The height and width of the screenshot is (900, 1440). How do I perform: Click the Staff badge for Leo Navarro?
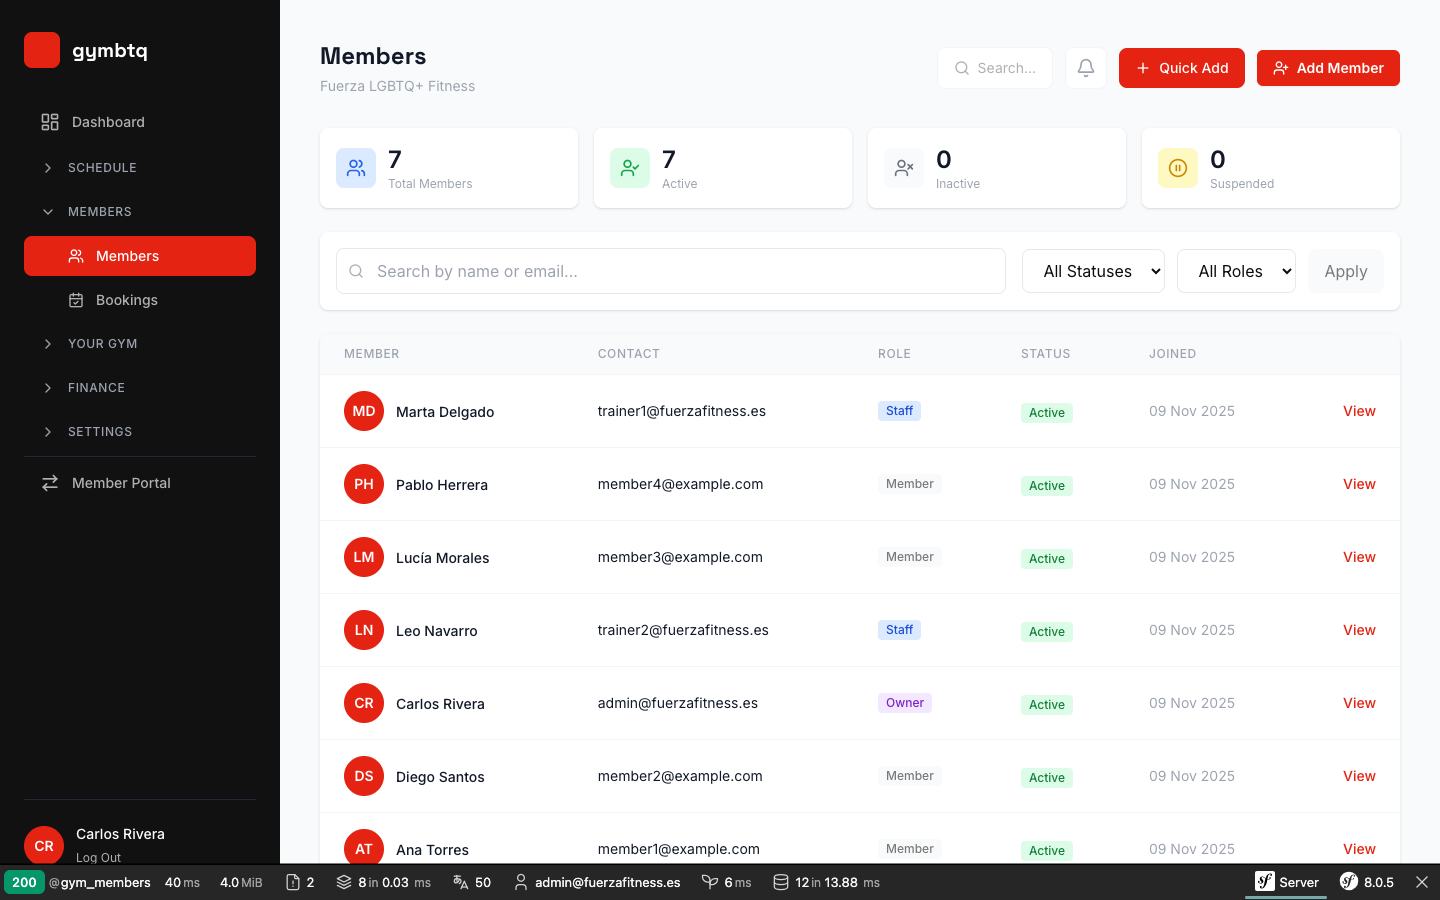899,630
